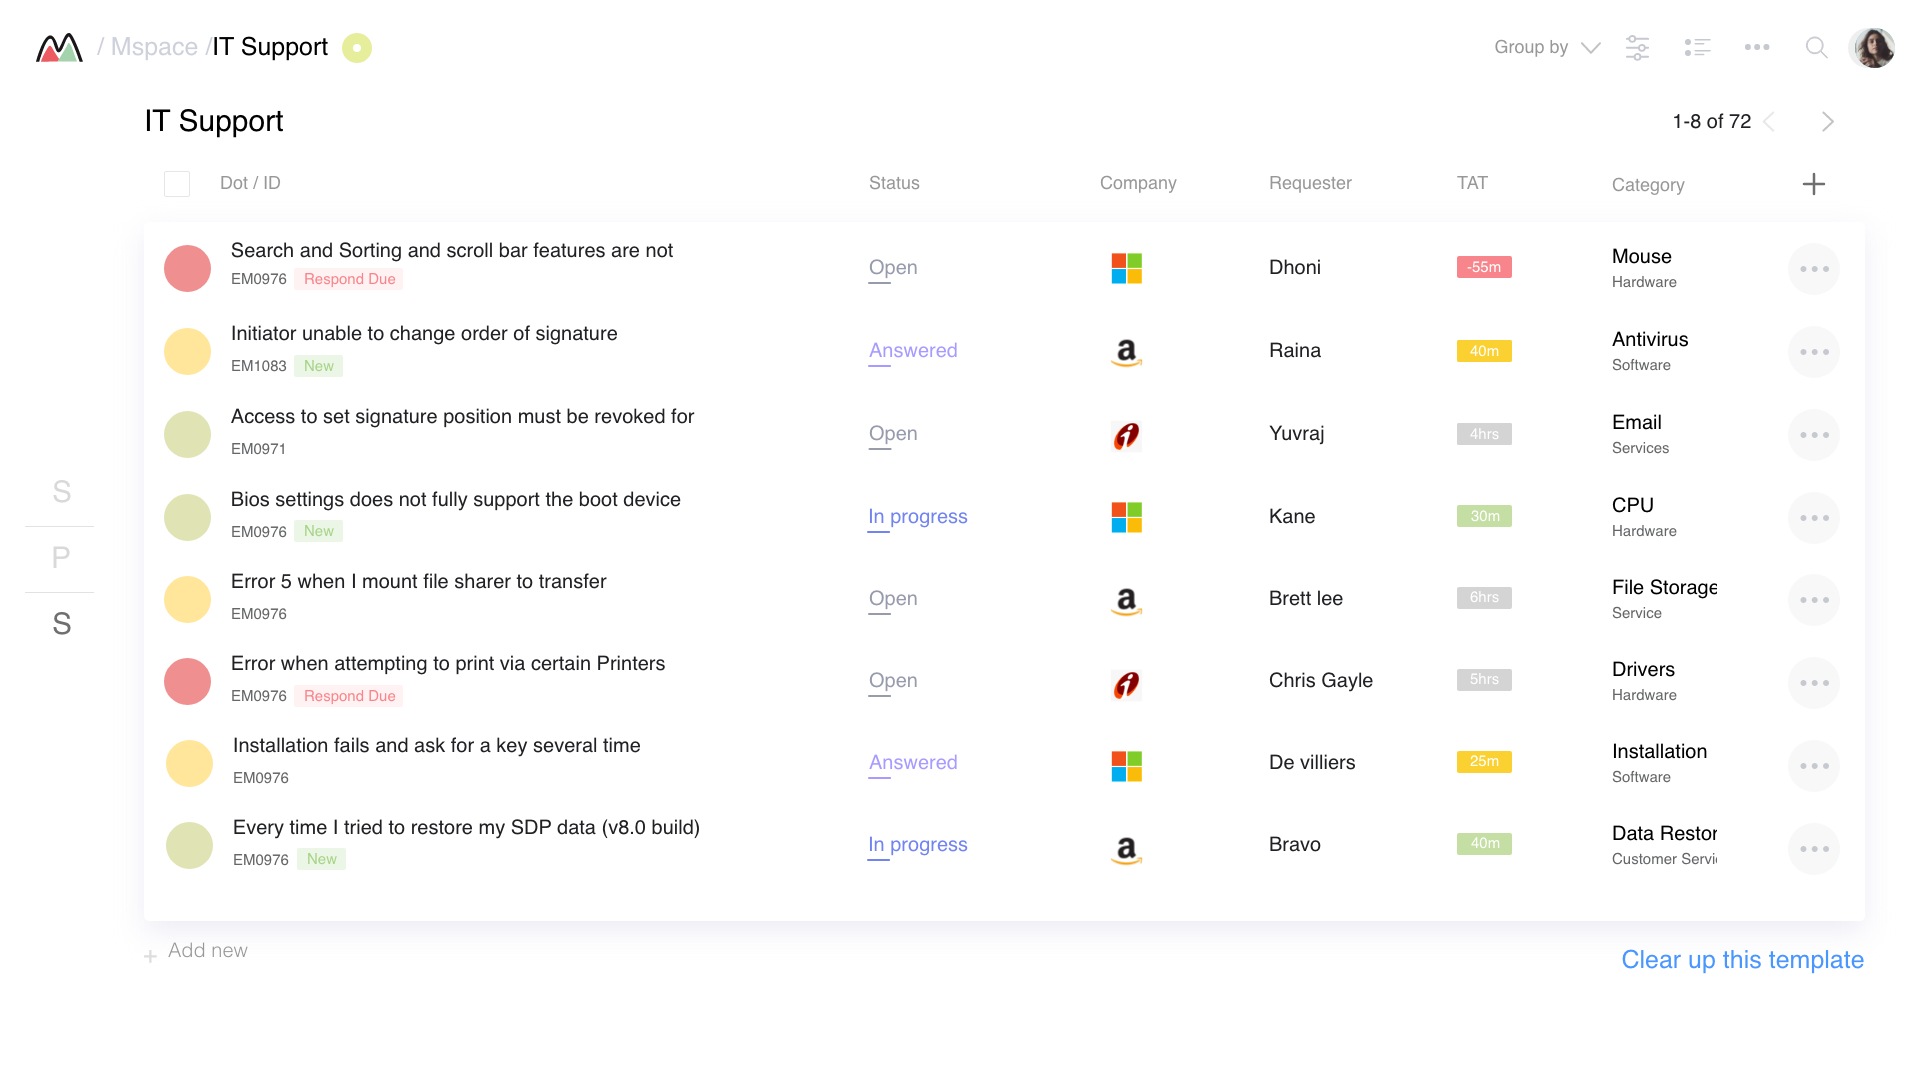Screen dimensions: 1920x1080
Task: Click requester name Chris Gayle
Action: (x=1321, y=681)
